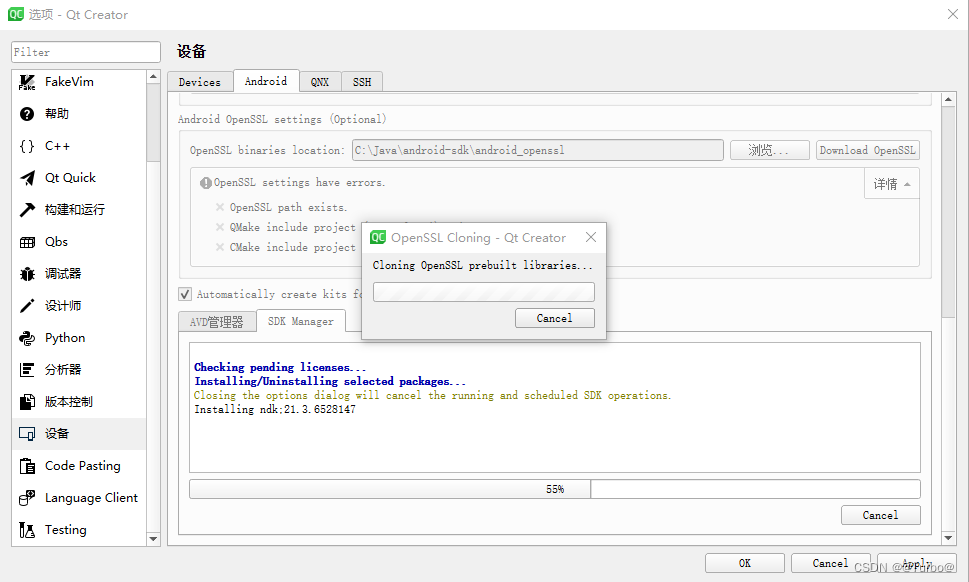Select the 帮助 help icon in sidebar
969x582 pixels.
pyautogui.click(x=27, y=114)
